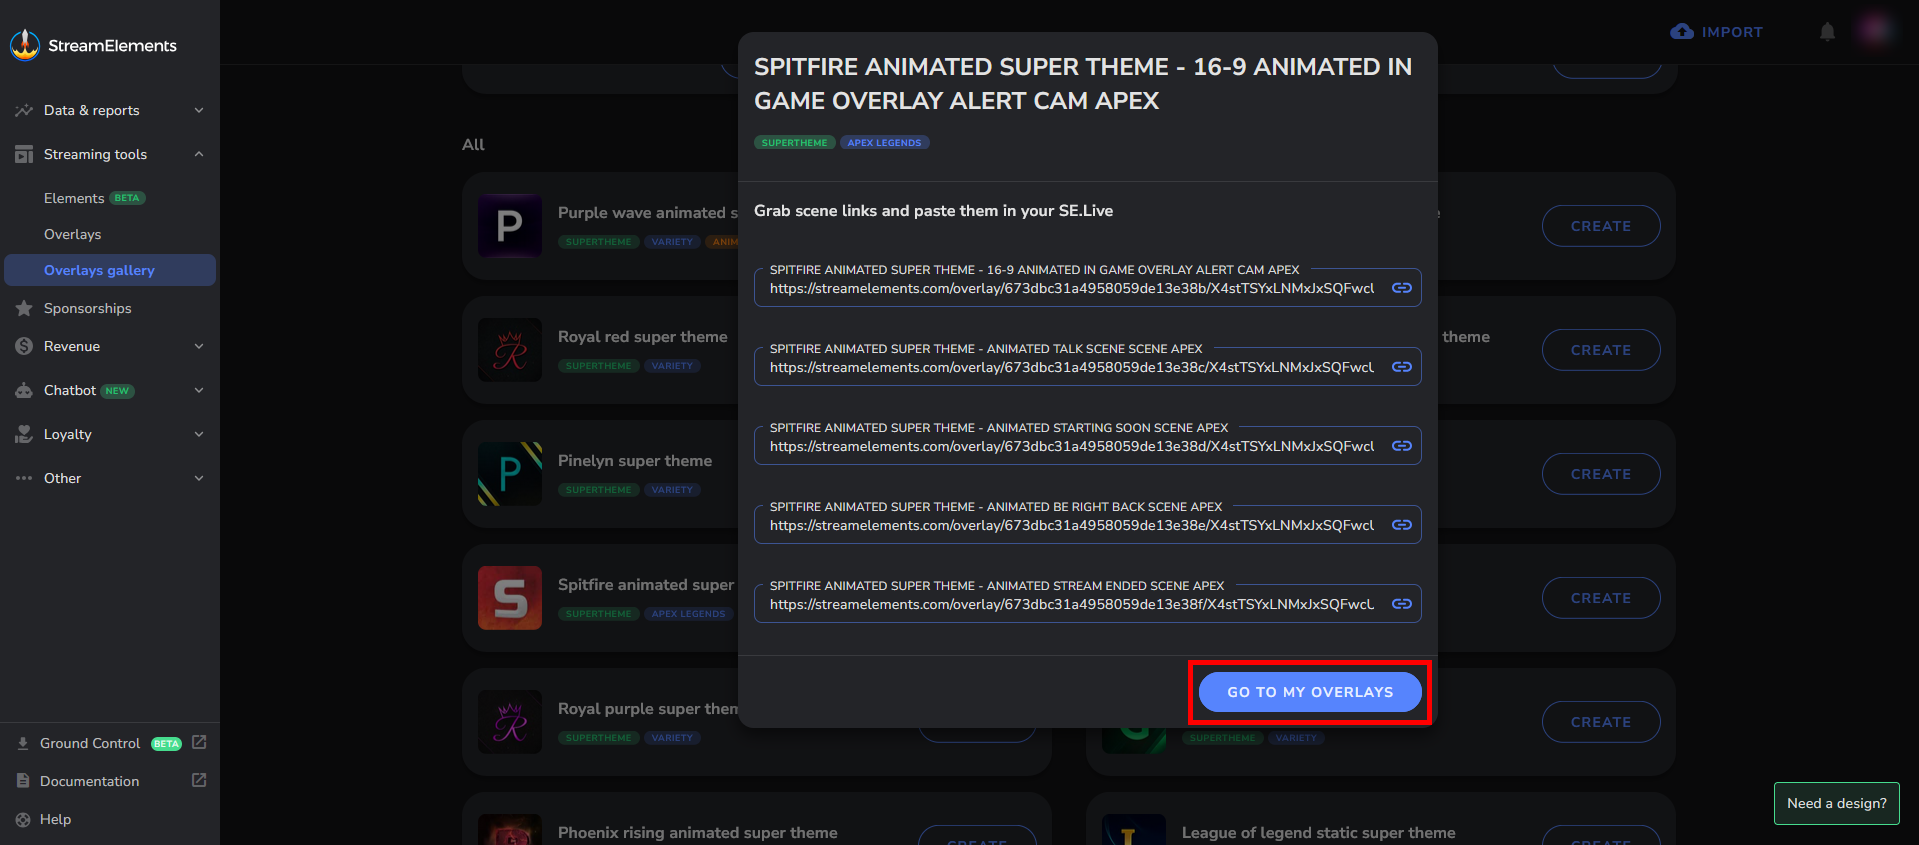Click the Data & reports chart icon
The image size is (1919, 845).
tap(24, 110)
